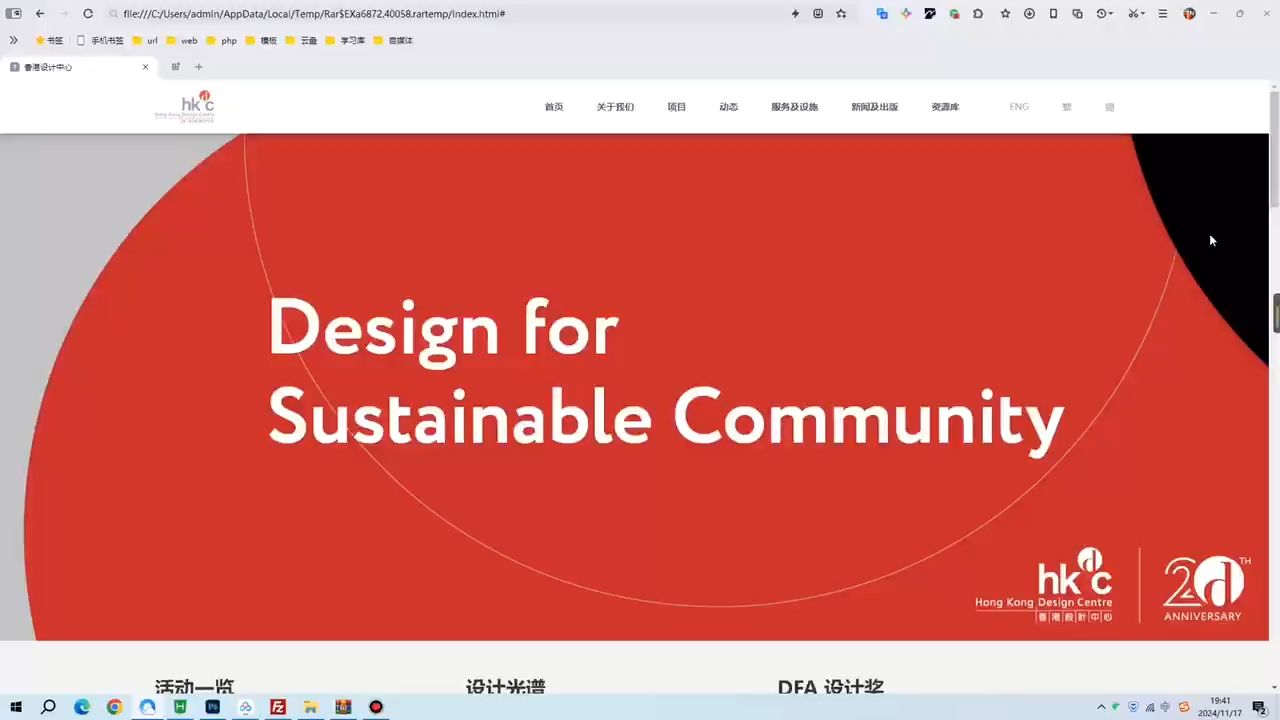Viewport: 1280px width, 720px height.
Task: Open FileZilla from taskbar
Action: tap(278, 707)
